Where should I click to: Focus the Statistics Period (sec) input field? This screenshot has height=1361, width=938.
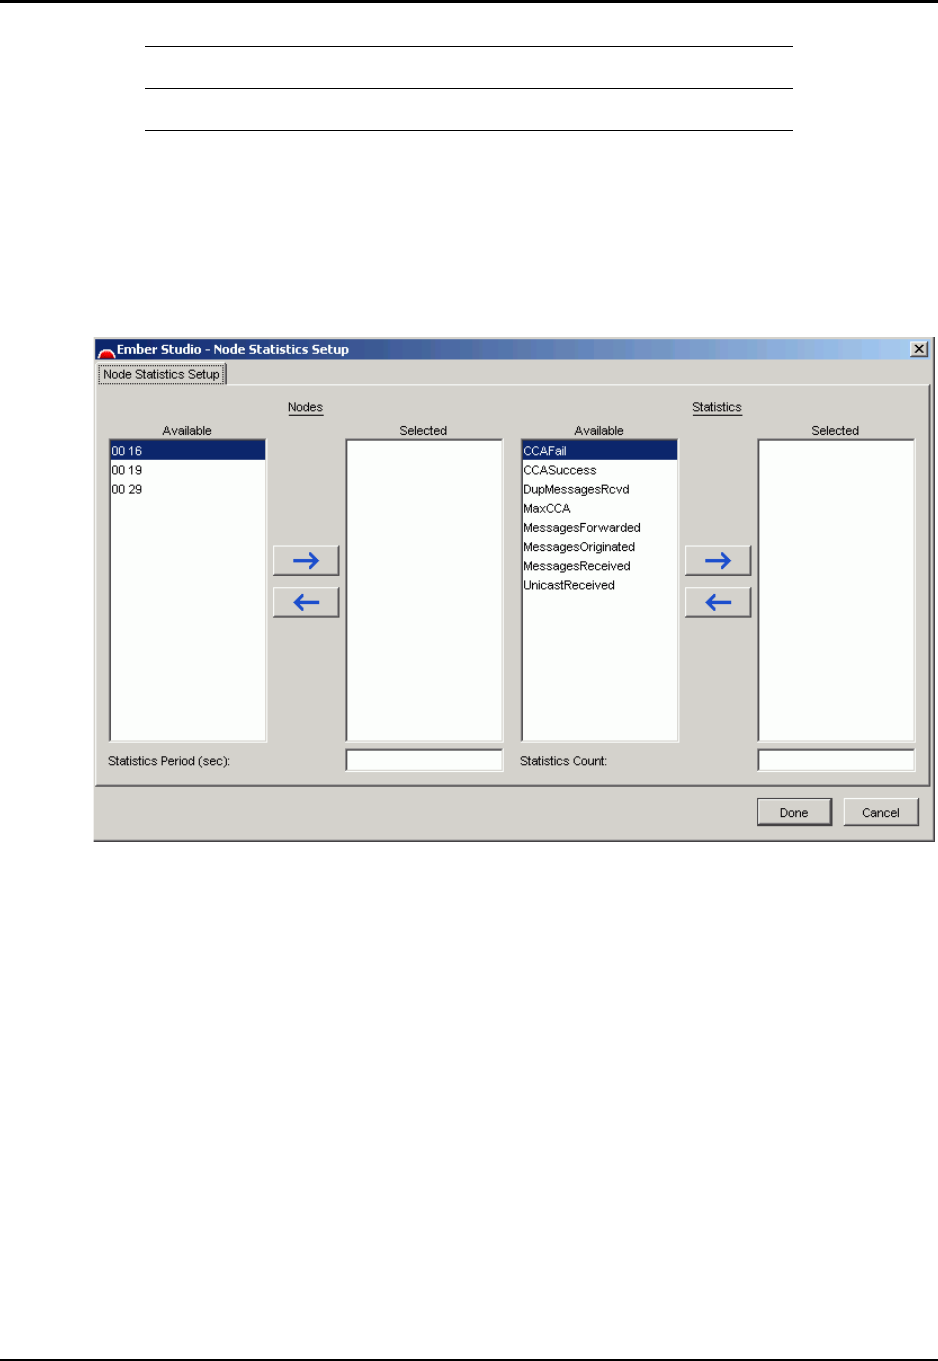click(424, 760)
